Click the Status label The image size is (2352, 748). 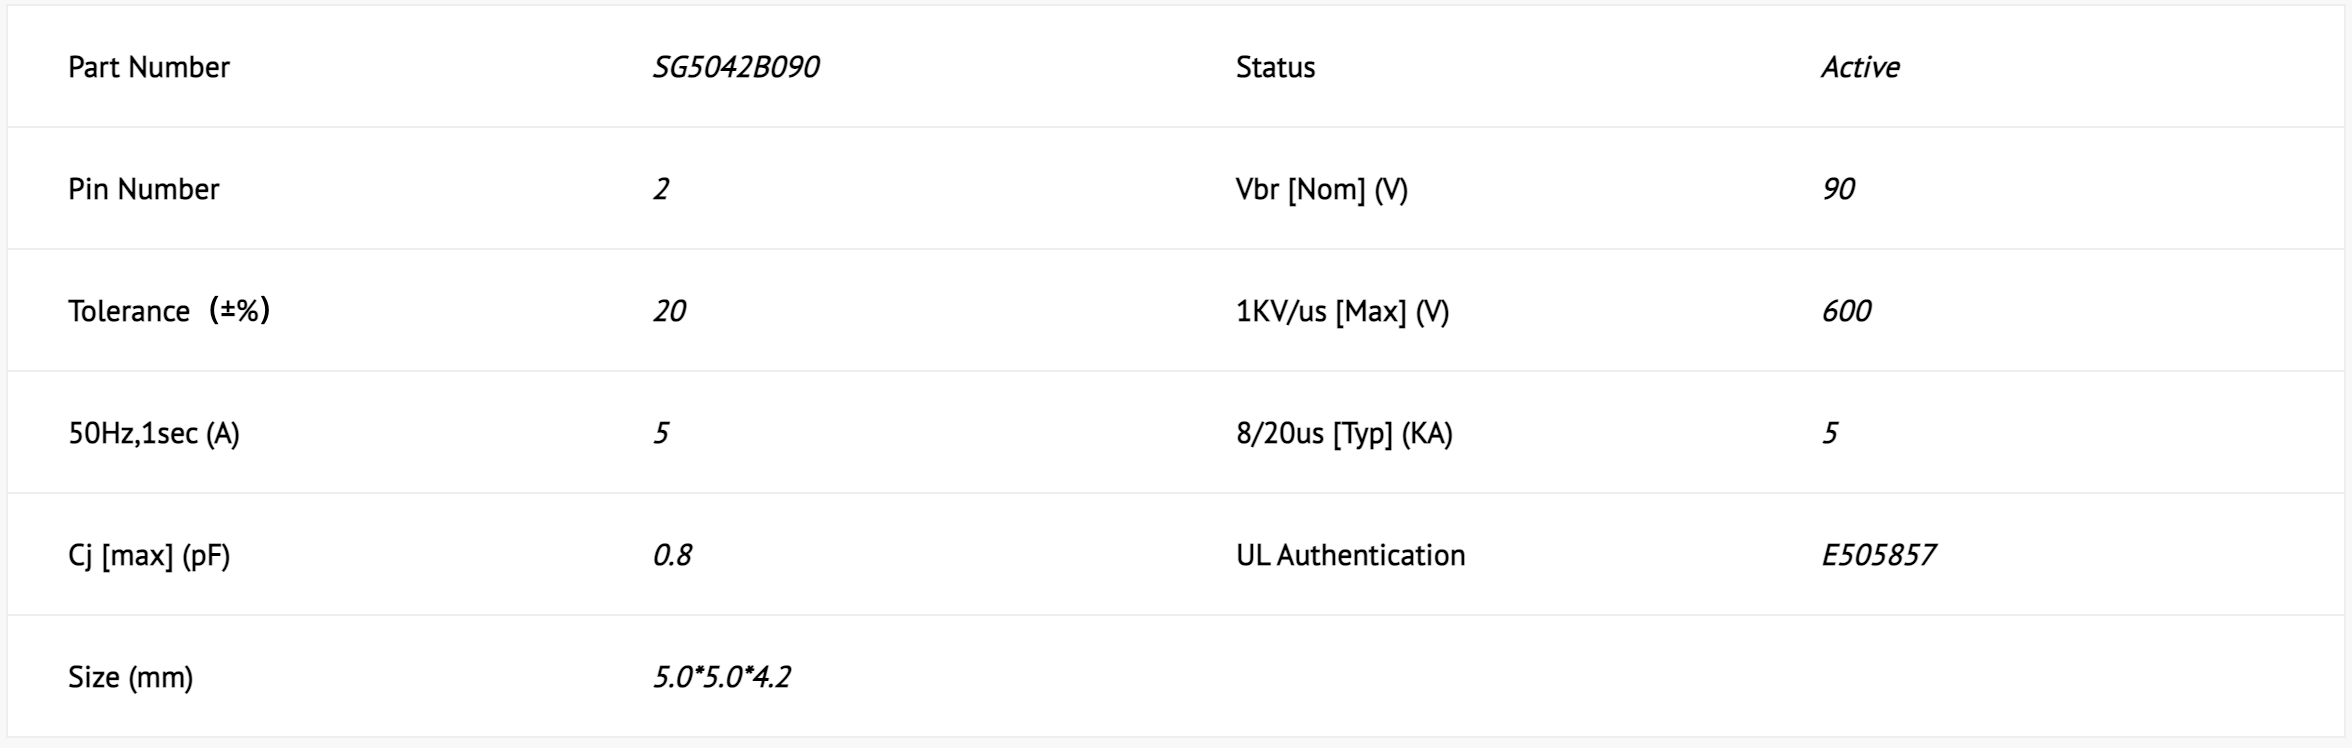(1275, 67)
